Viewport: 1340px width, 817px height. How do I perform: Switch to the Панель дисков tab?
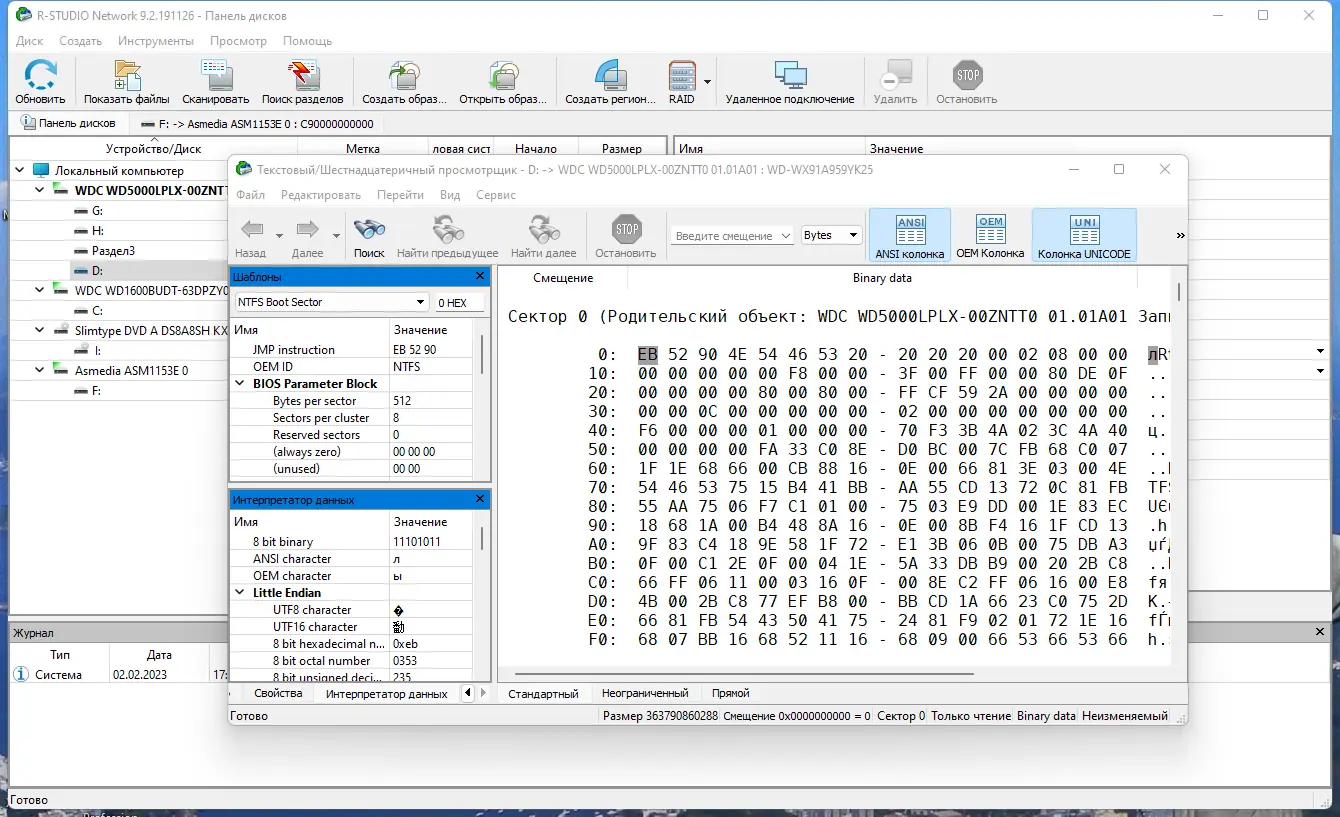(x=68, y=123)
